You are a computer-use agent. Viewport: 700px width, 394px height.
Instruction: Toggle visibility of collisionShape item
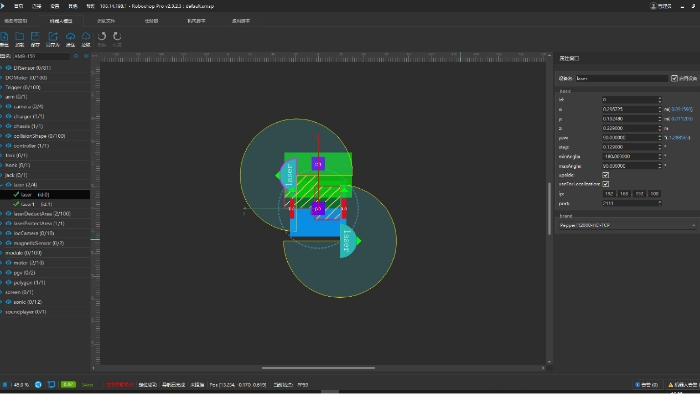pos(8,136)
